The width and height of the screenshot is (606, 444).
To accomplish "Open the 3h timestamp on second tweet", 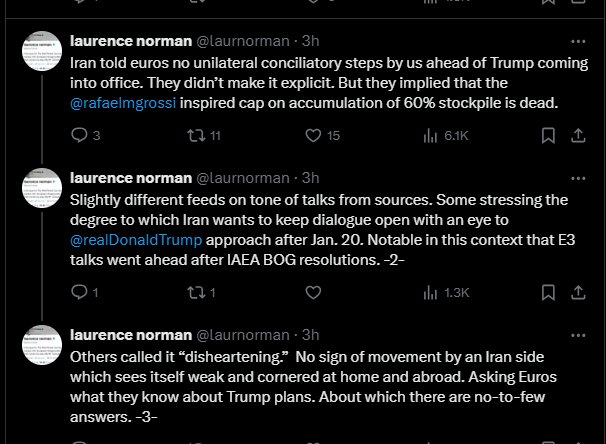I will click(311, 178).
